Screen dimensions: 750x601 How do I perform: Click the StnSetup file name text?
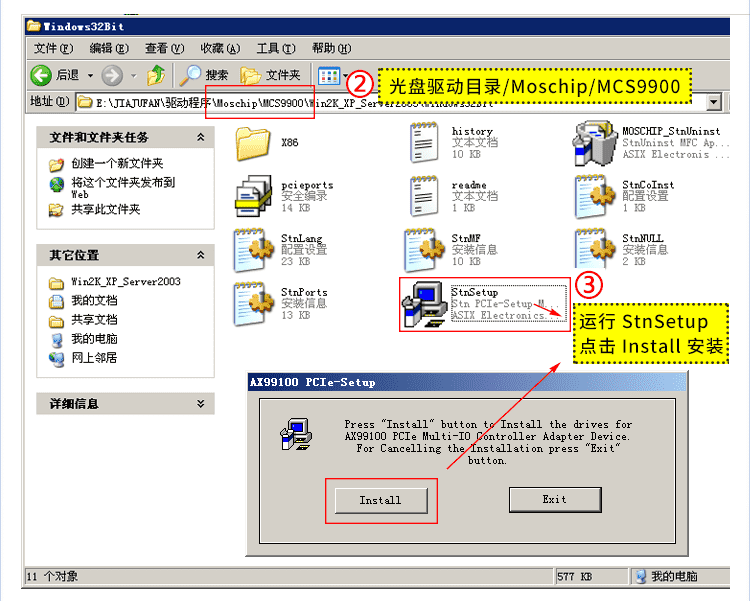click(x=474, y=292)
